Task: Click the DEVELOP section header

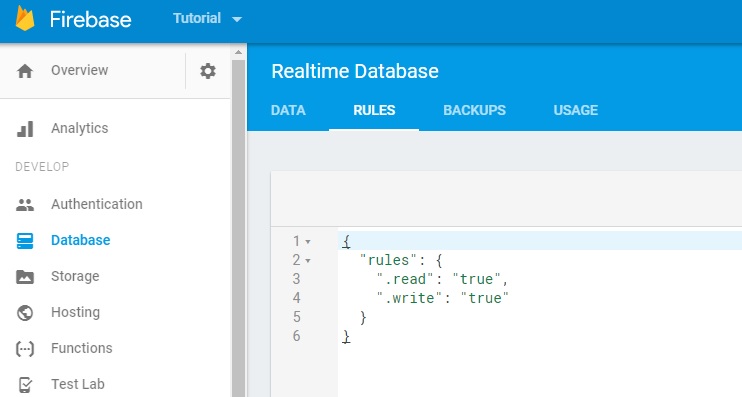Action: click(42, 167)
